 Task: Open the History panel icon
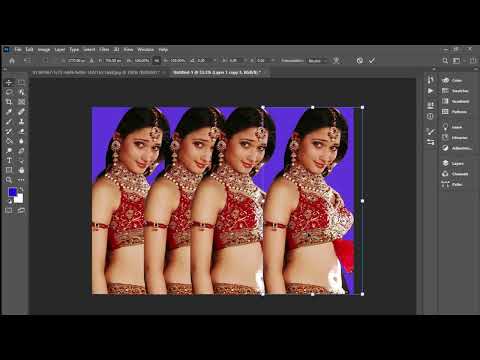(x=430, y=79)
